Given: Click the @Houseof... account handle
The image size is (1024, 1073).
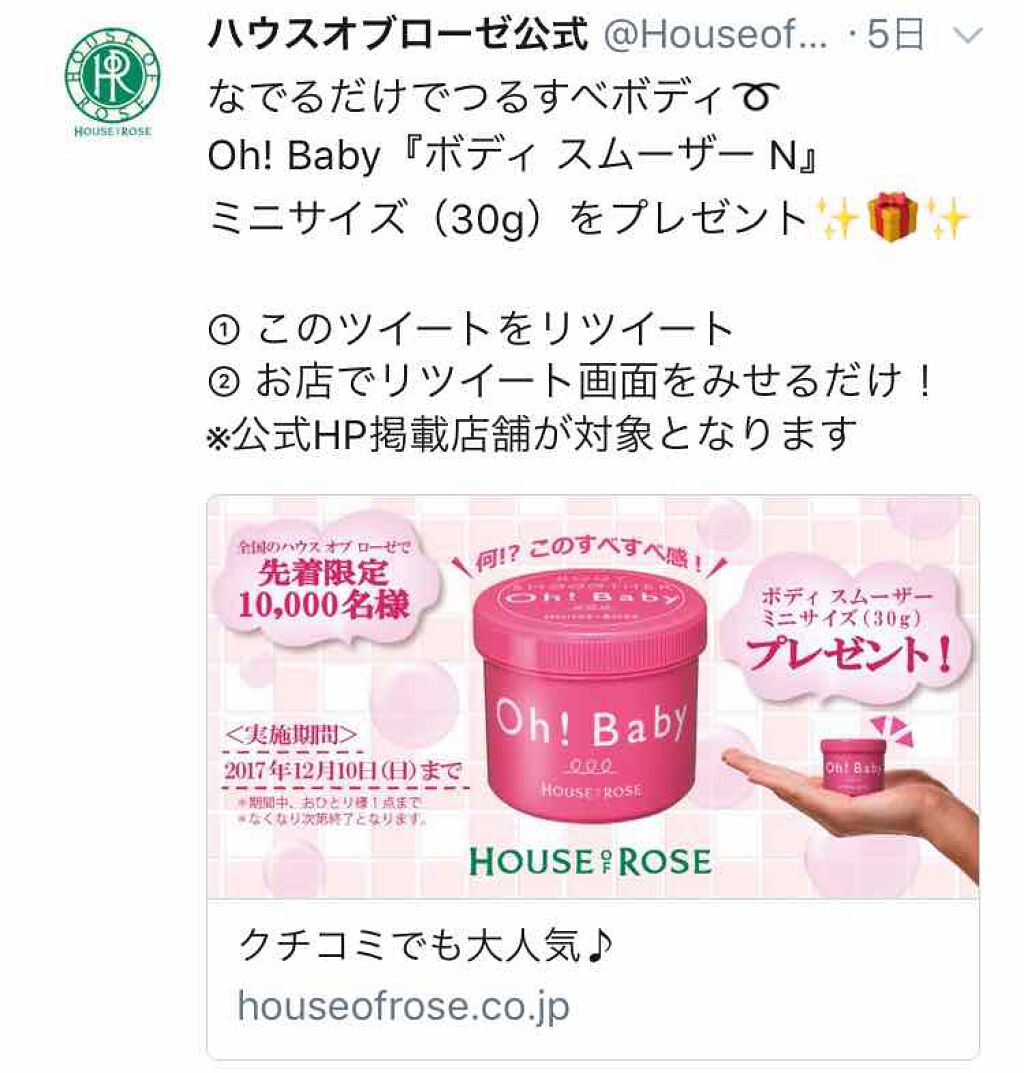Looking at the screenshot, I should 715,35.
